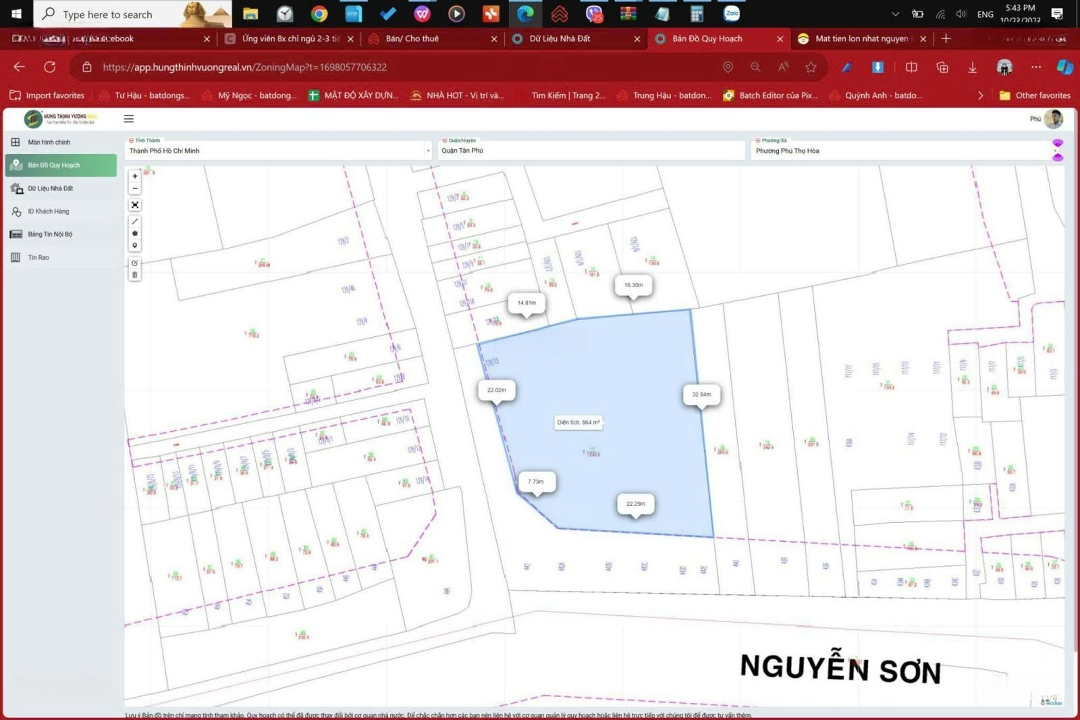Click the fullscreen map icon

[135, 205]
